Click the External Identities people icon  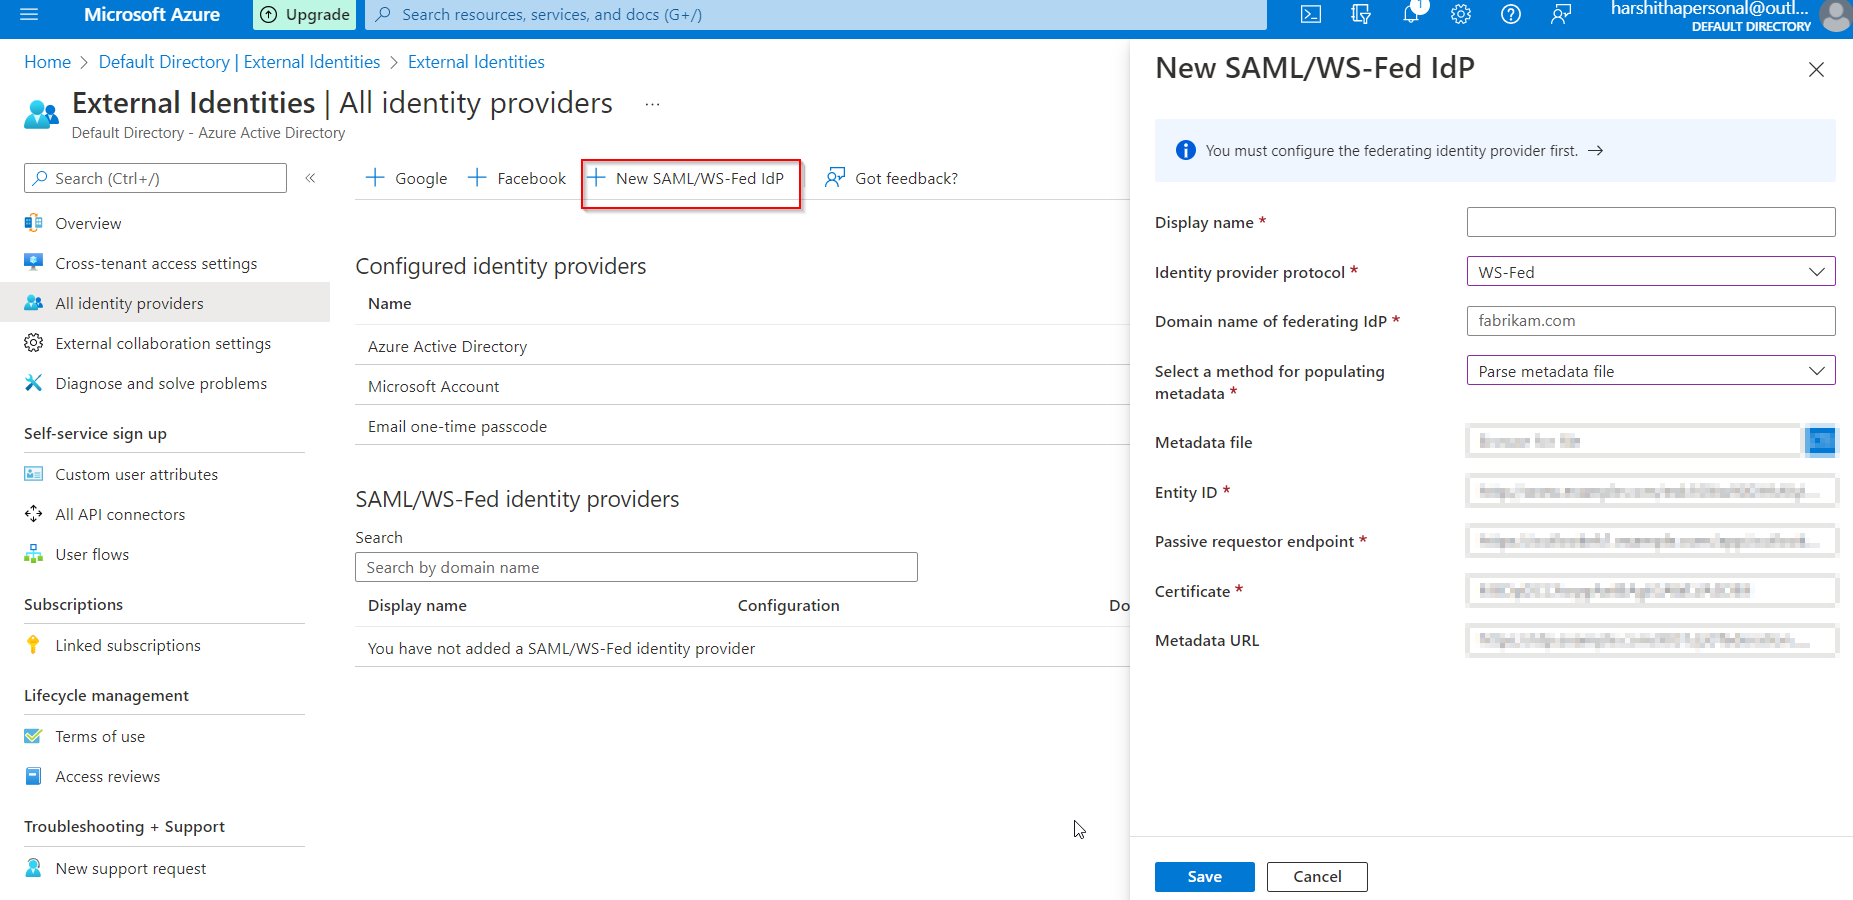click(41, 115)
